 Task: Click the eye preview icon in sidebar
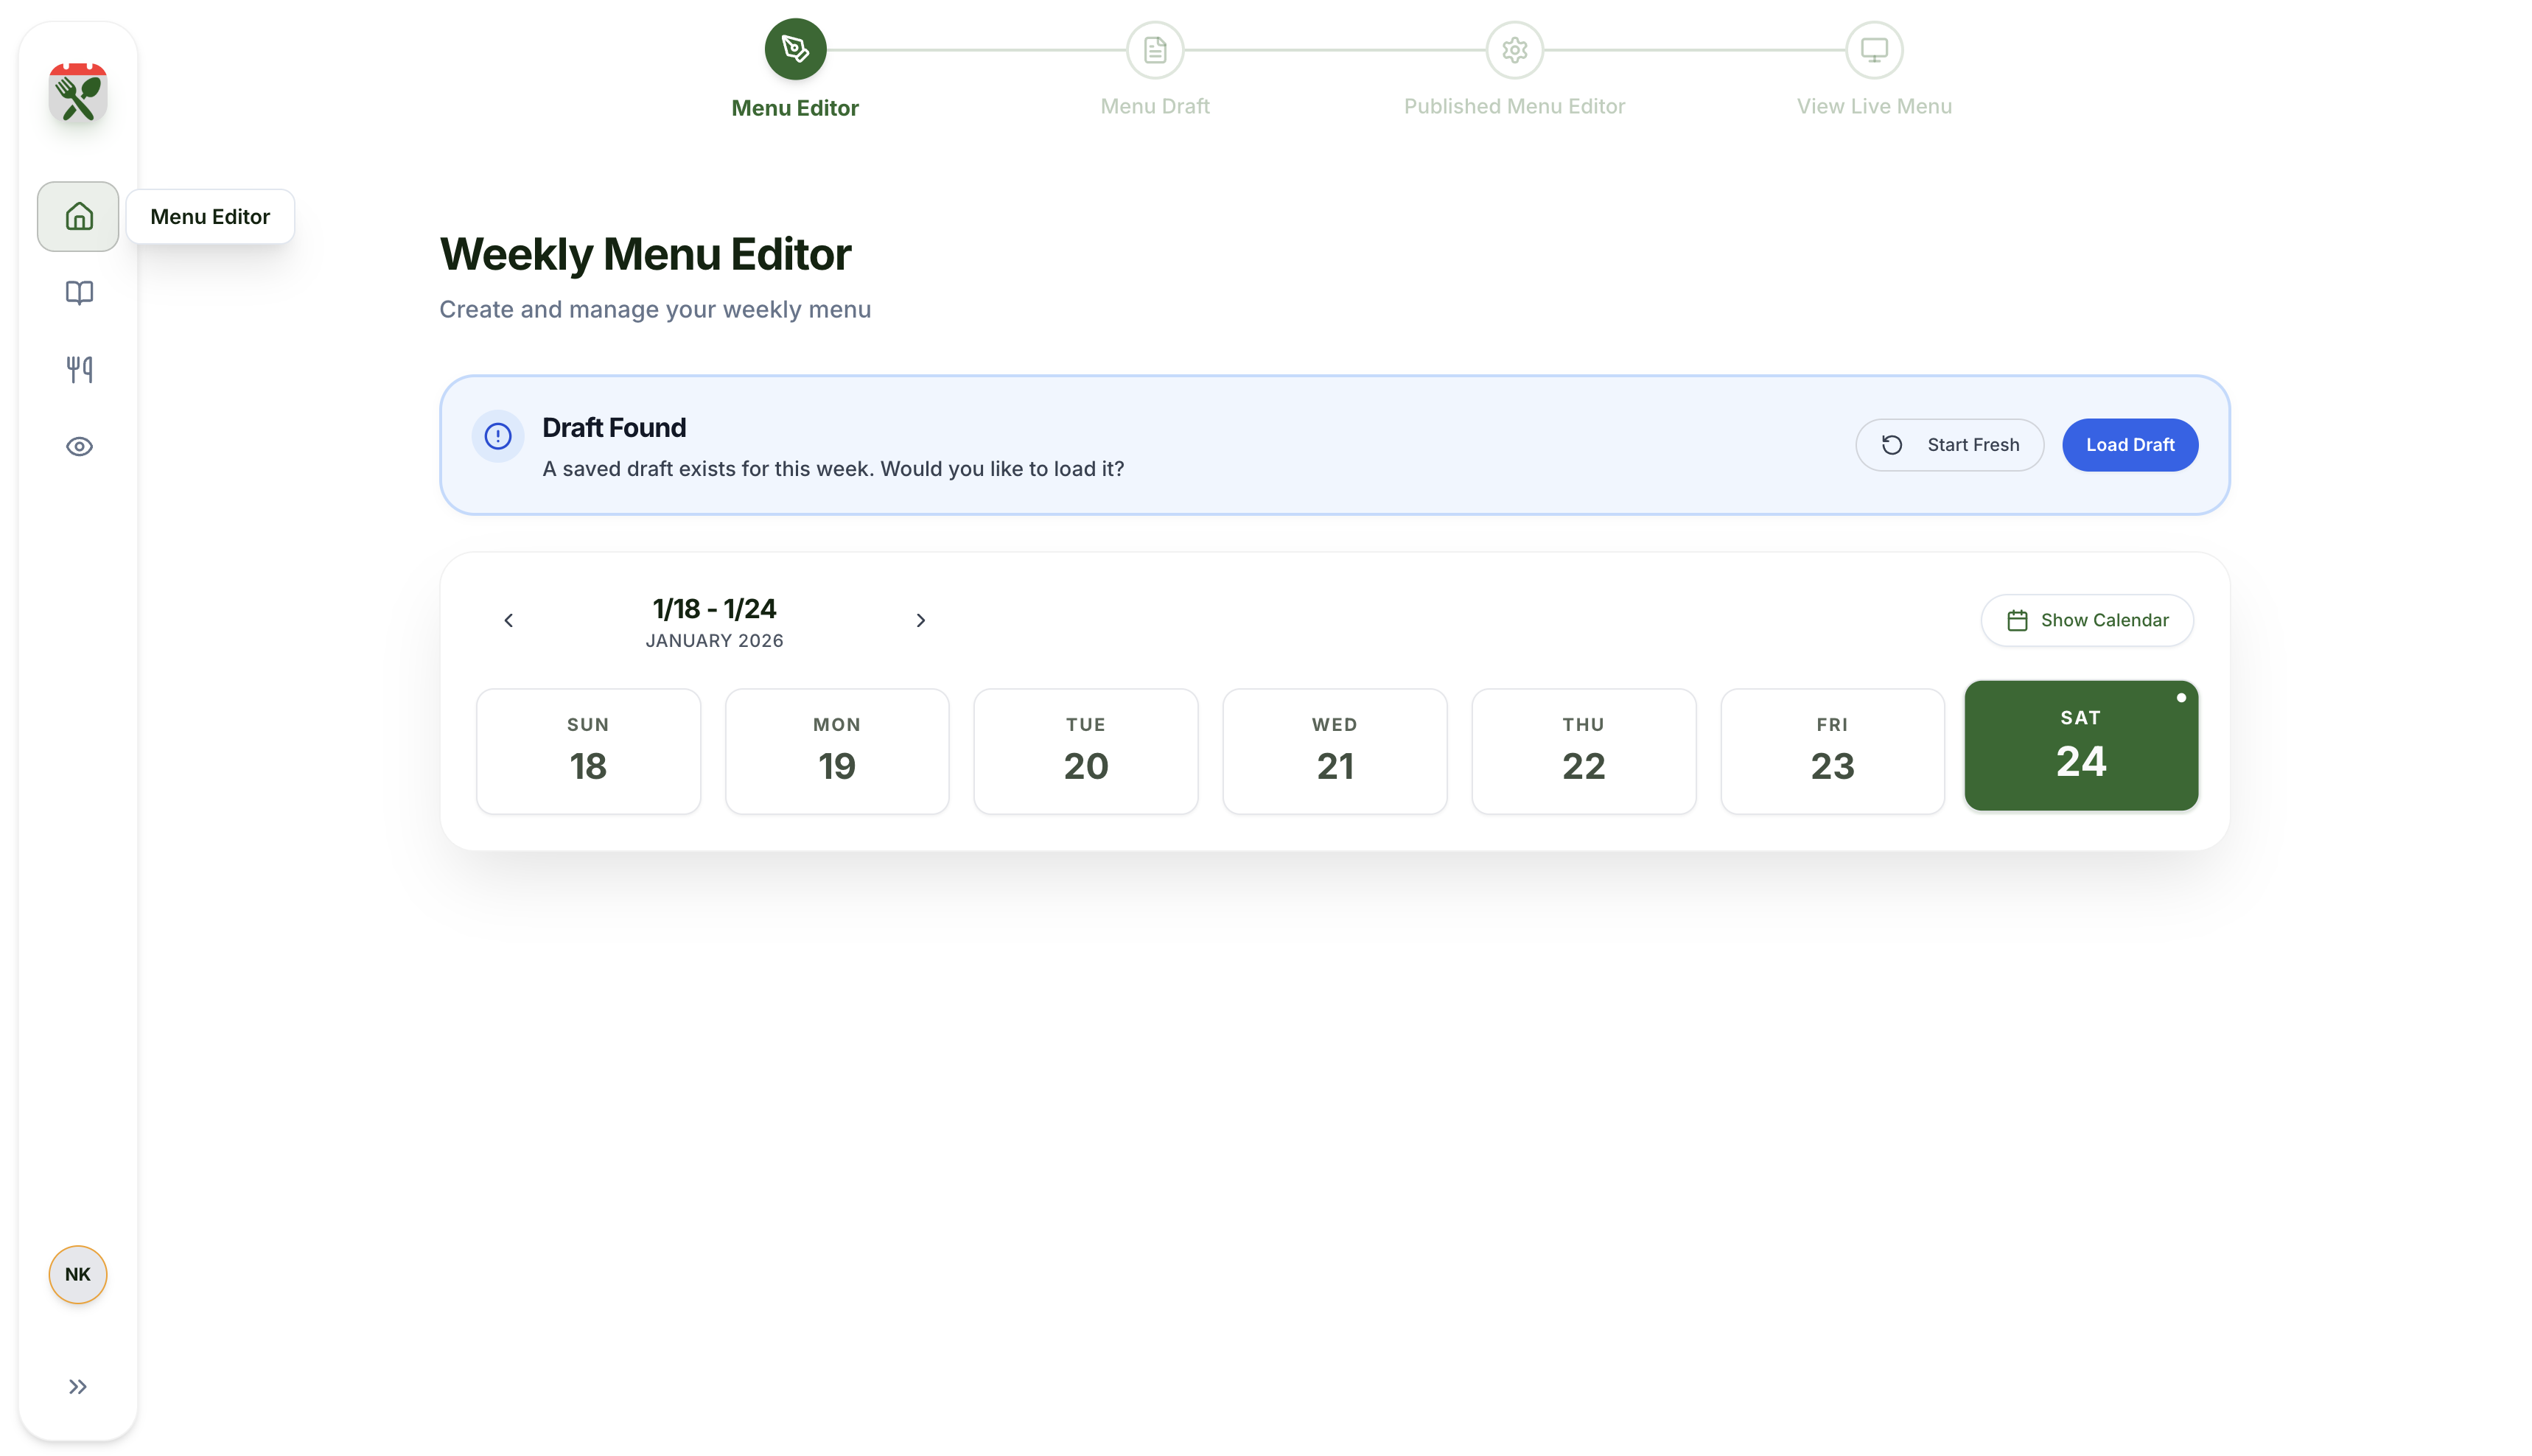pyautogui.click(x=77, y=446)
